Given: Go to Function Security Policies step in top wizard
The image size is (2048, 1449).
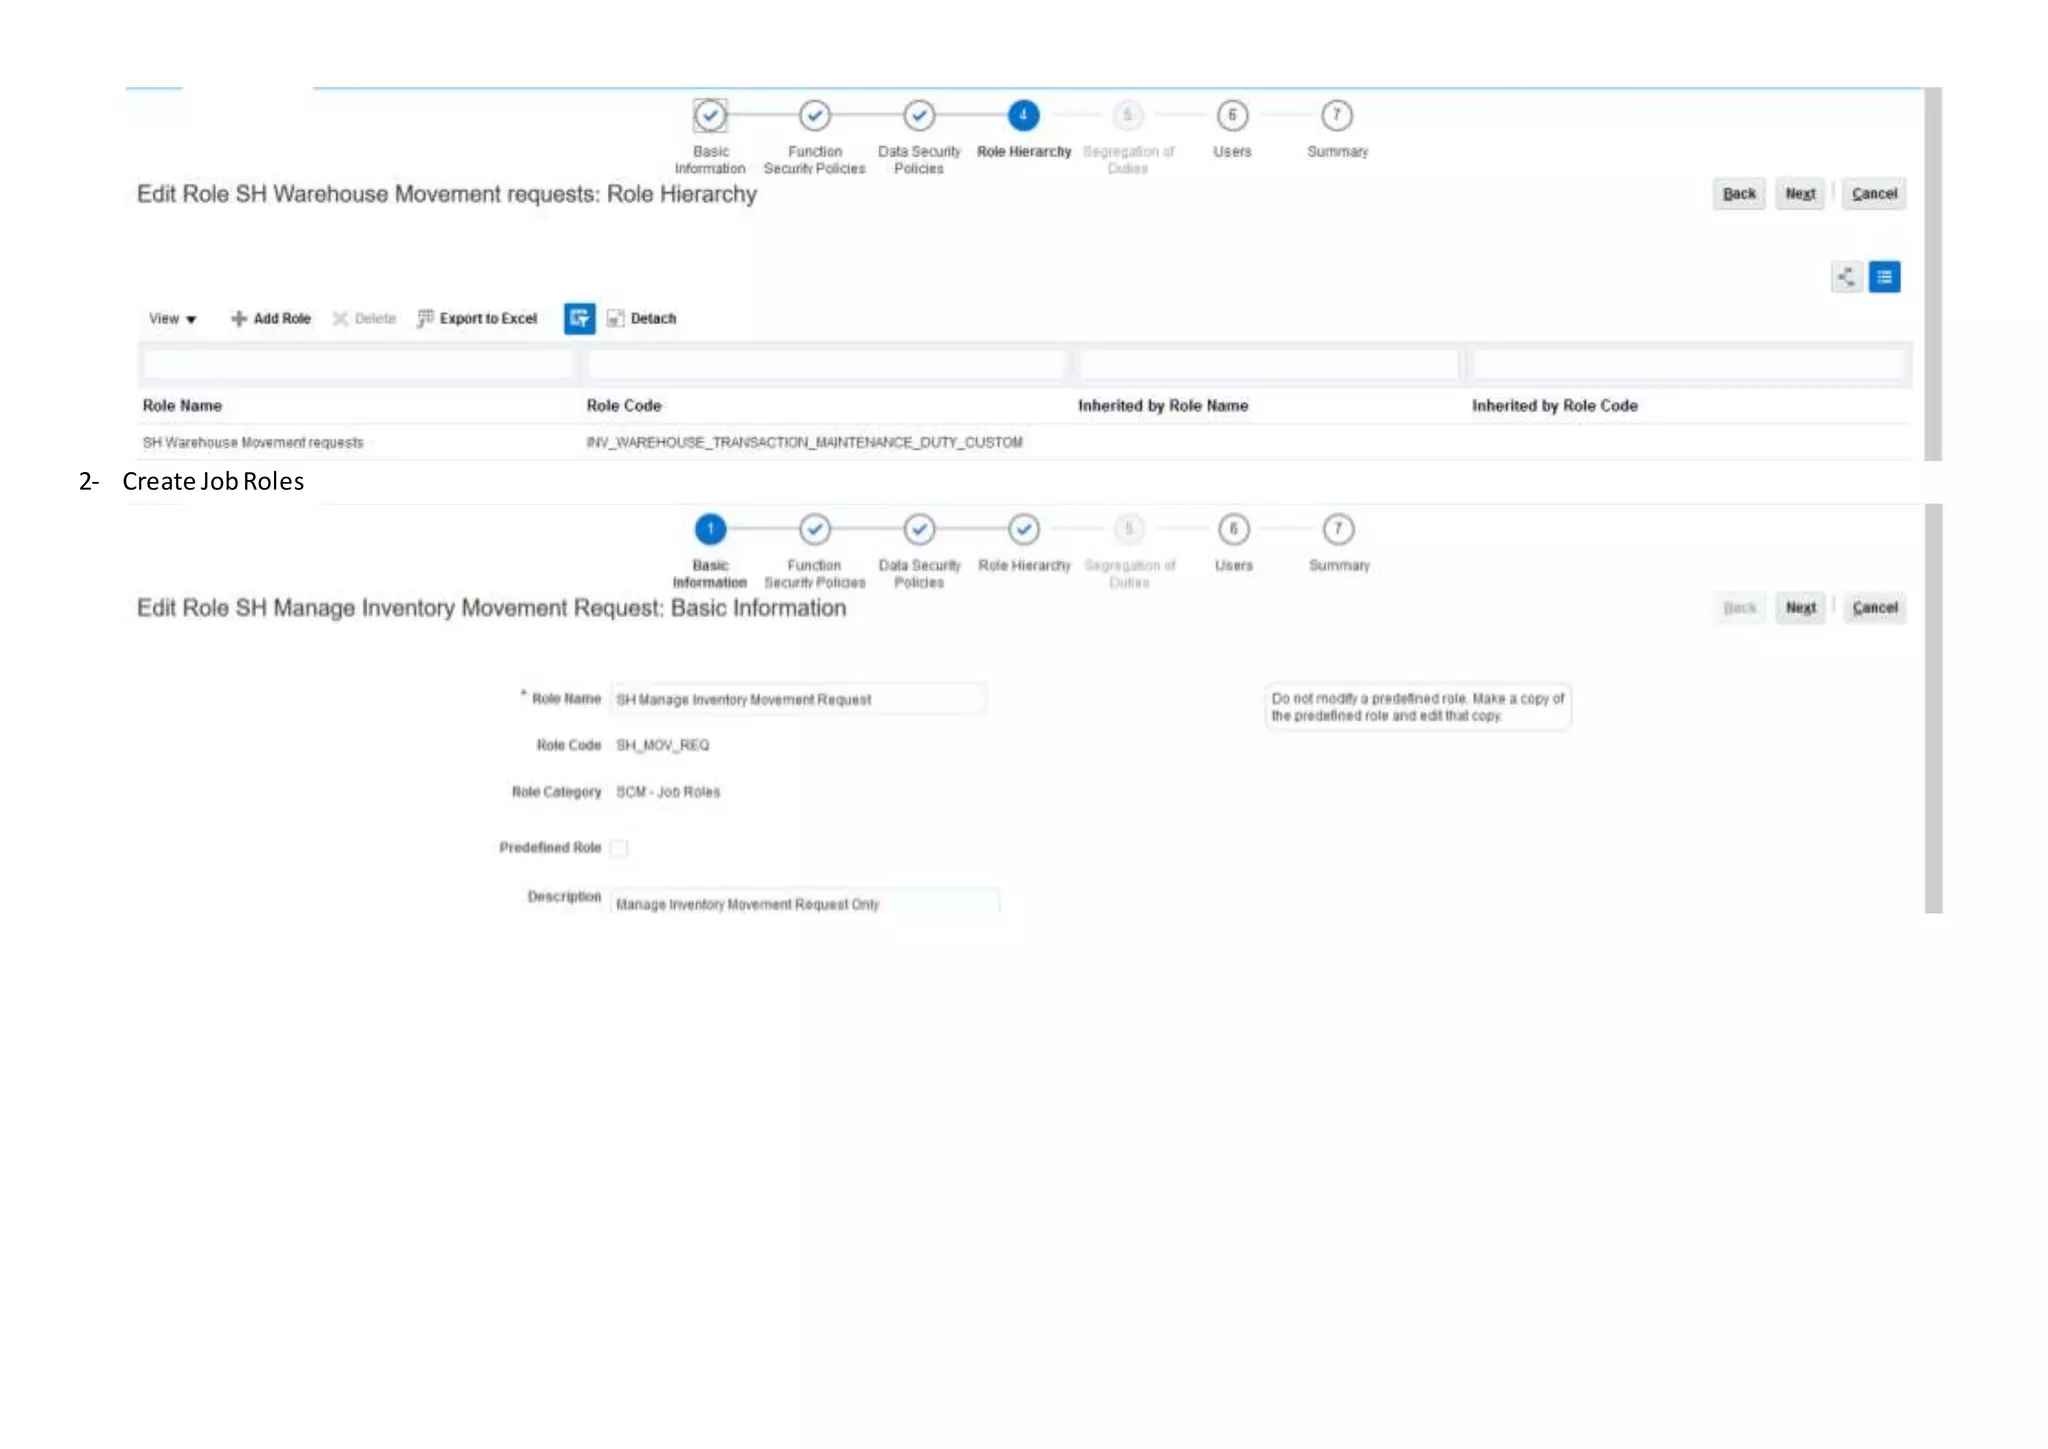Looking at the screenshot, I should pyautogui.click(x=814, y=116).
